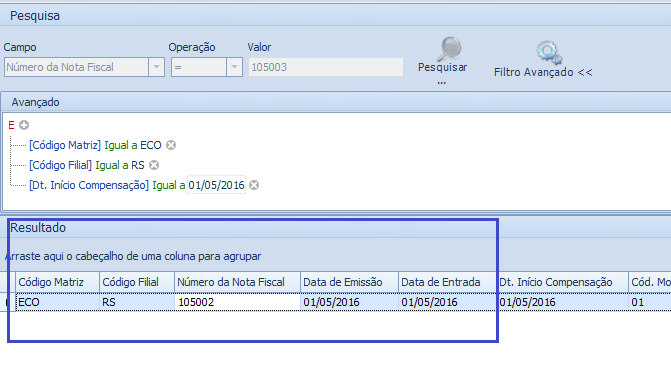Click the 01/05/2016 value in the filter condition

click(217, 185)
